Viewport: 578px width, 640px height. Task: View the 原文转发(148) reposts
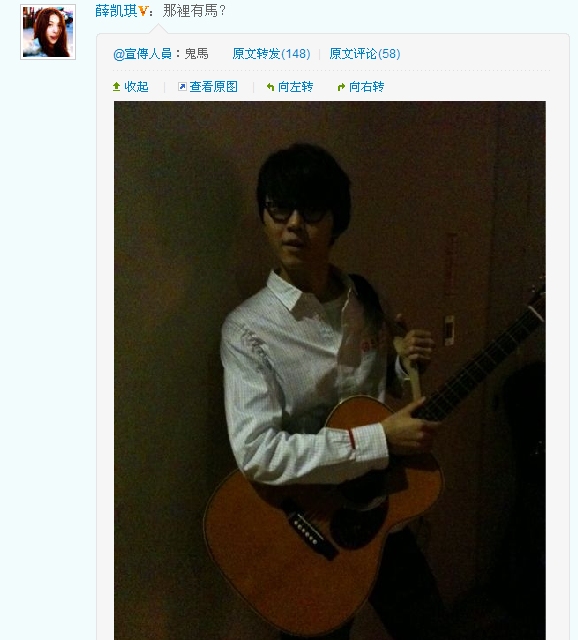pyautogui.click(x=271, y=54)
